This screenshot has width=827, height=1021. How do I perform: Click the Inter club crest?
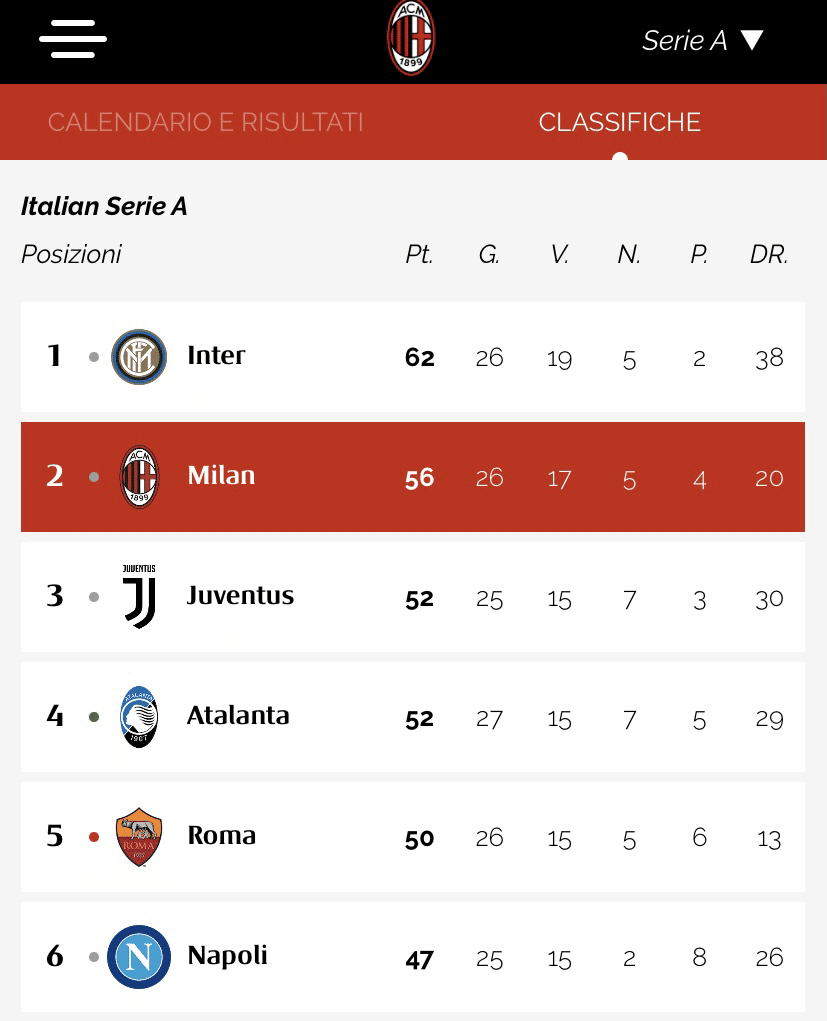(x=139, y=357)
